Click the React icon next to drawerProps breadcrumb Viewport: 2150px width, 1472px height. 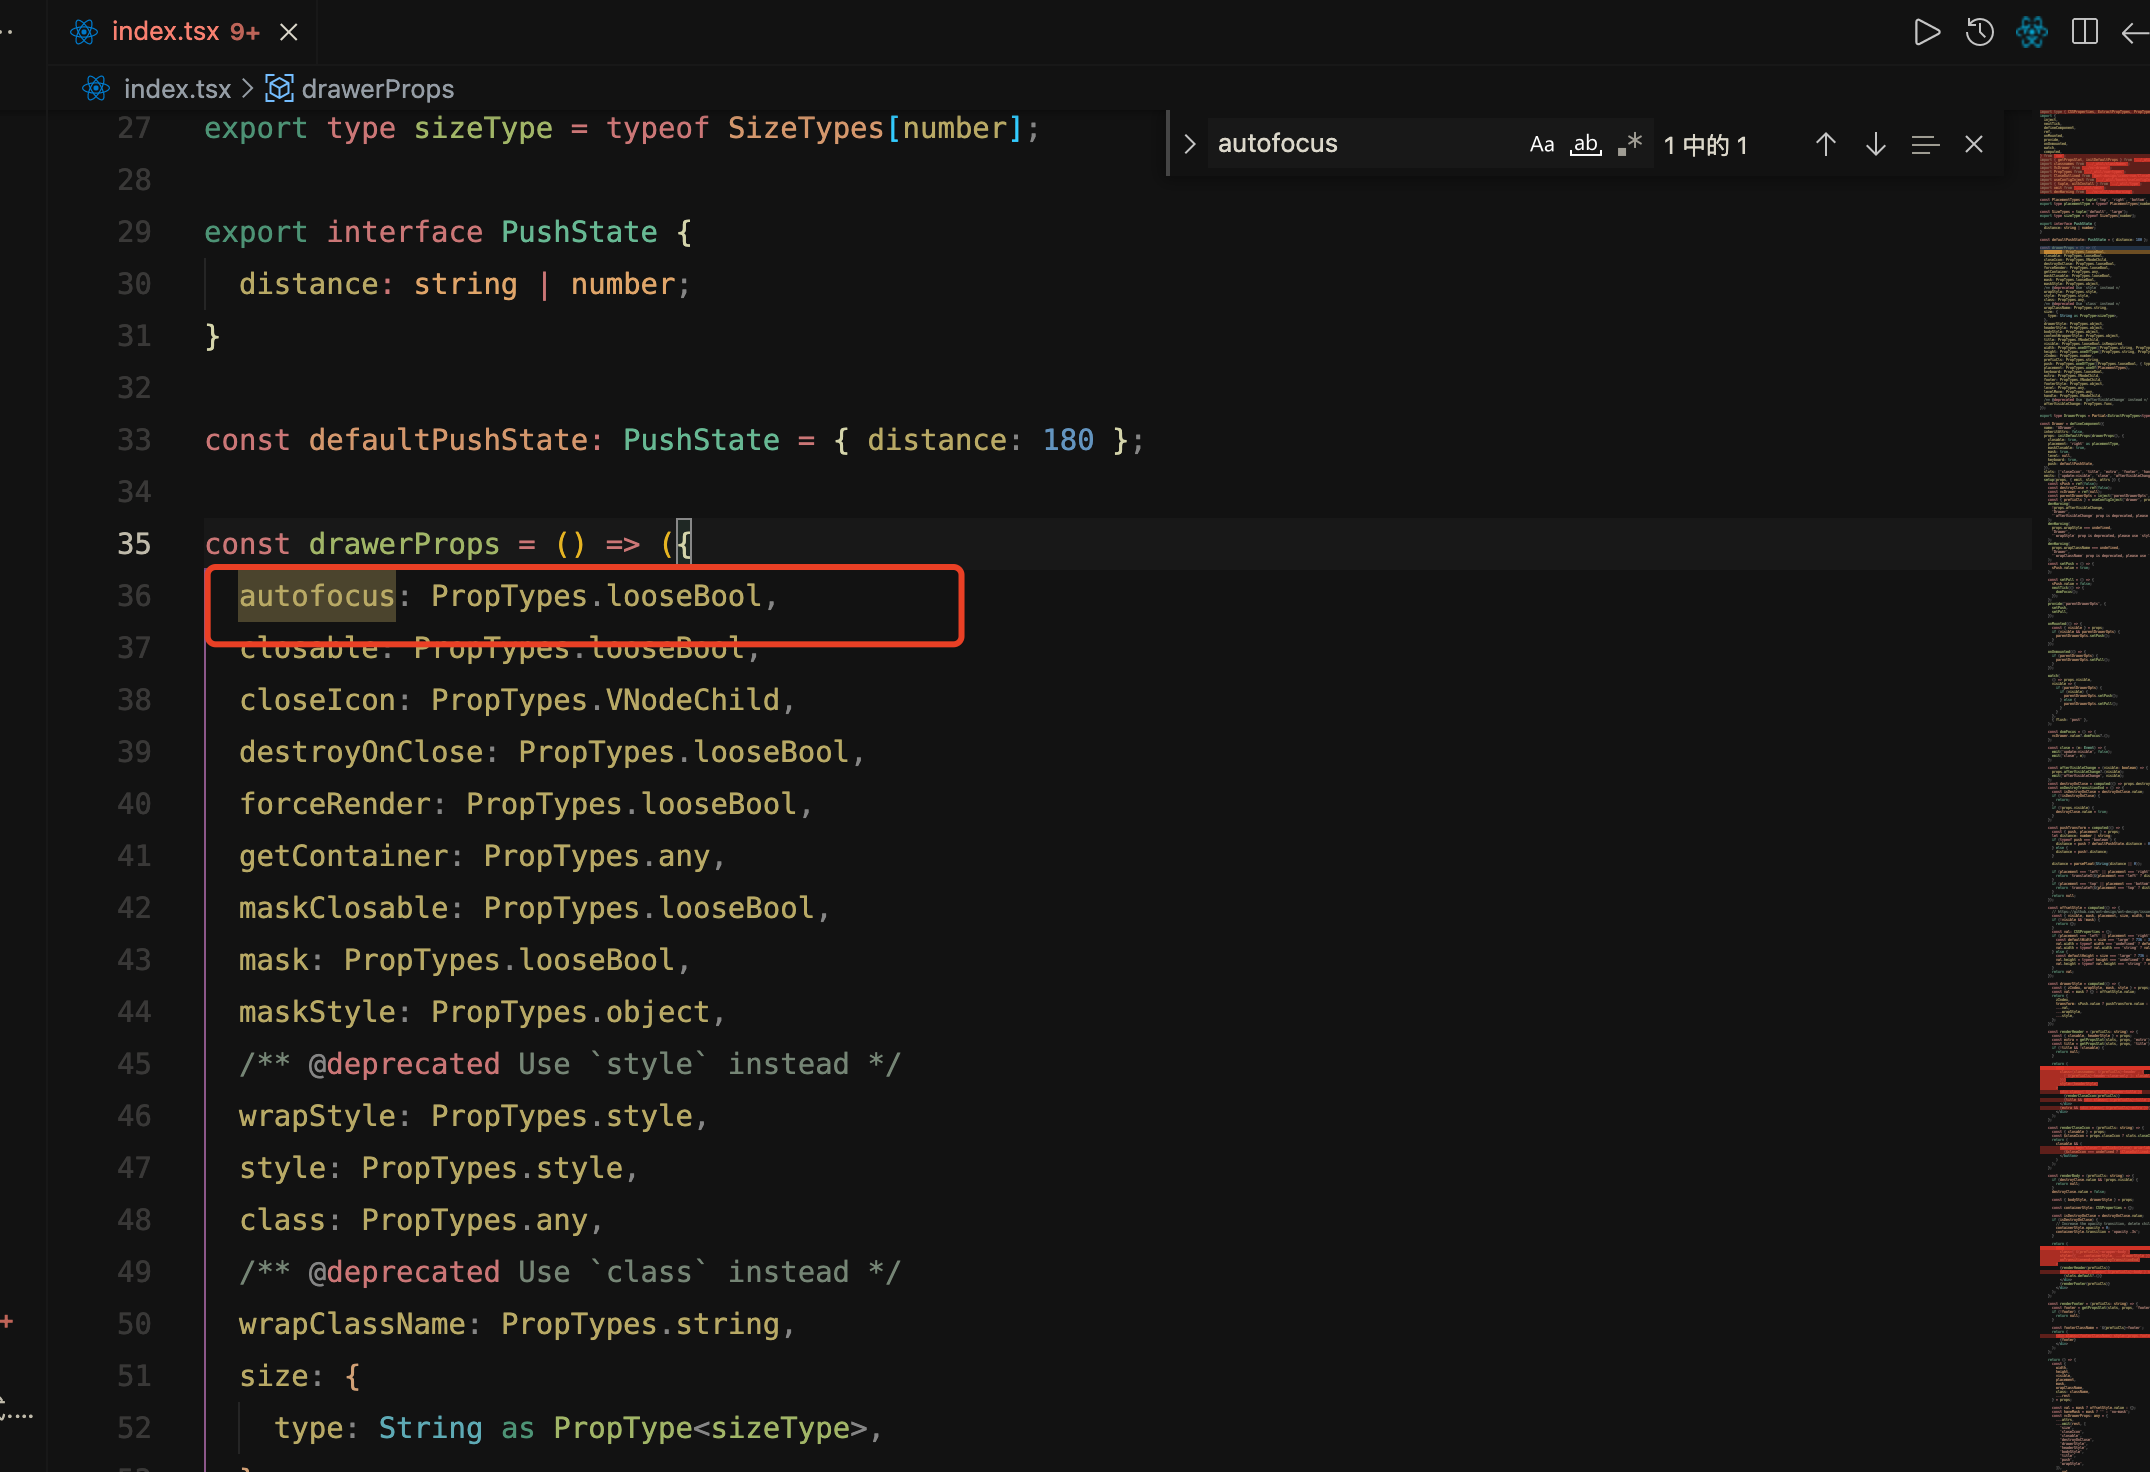pyautogui.click(x=279, y=88)
